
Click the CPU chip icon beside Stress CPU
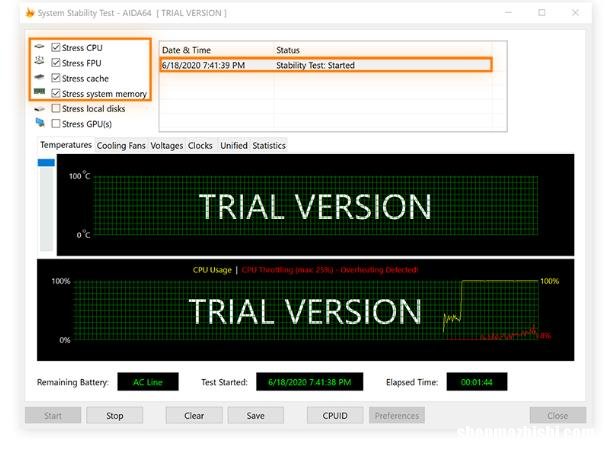(x=39, y=47)
